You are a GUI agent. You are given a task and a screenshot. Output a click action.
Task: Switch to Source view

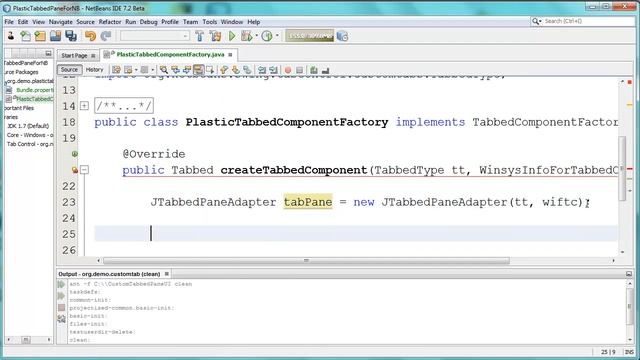point(69,69)
